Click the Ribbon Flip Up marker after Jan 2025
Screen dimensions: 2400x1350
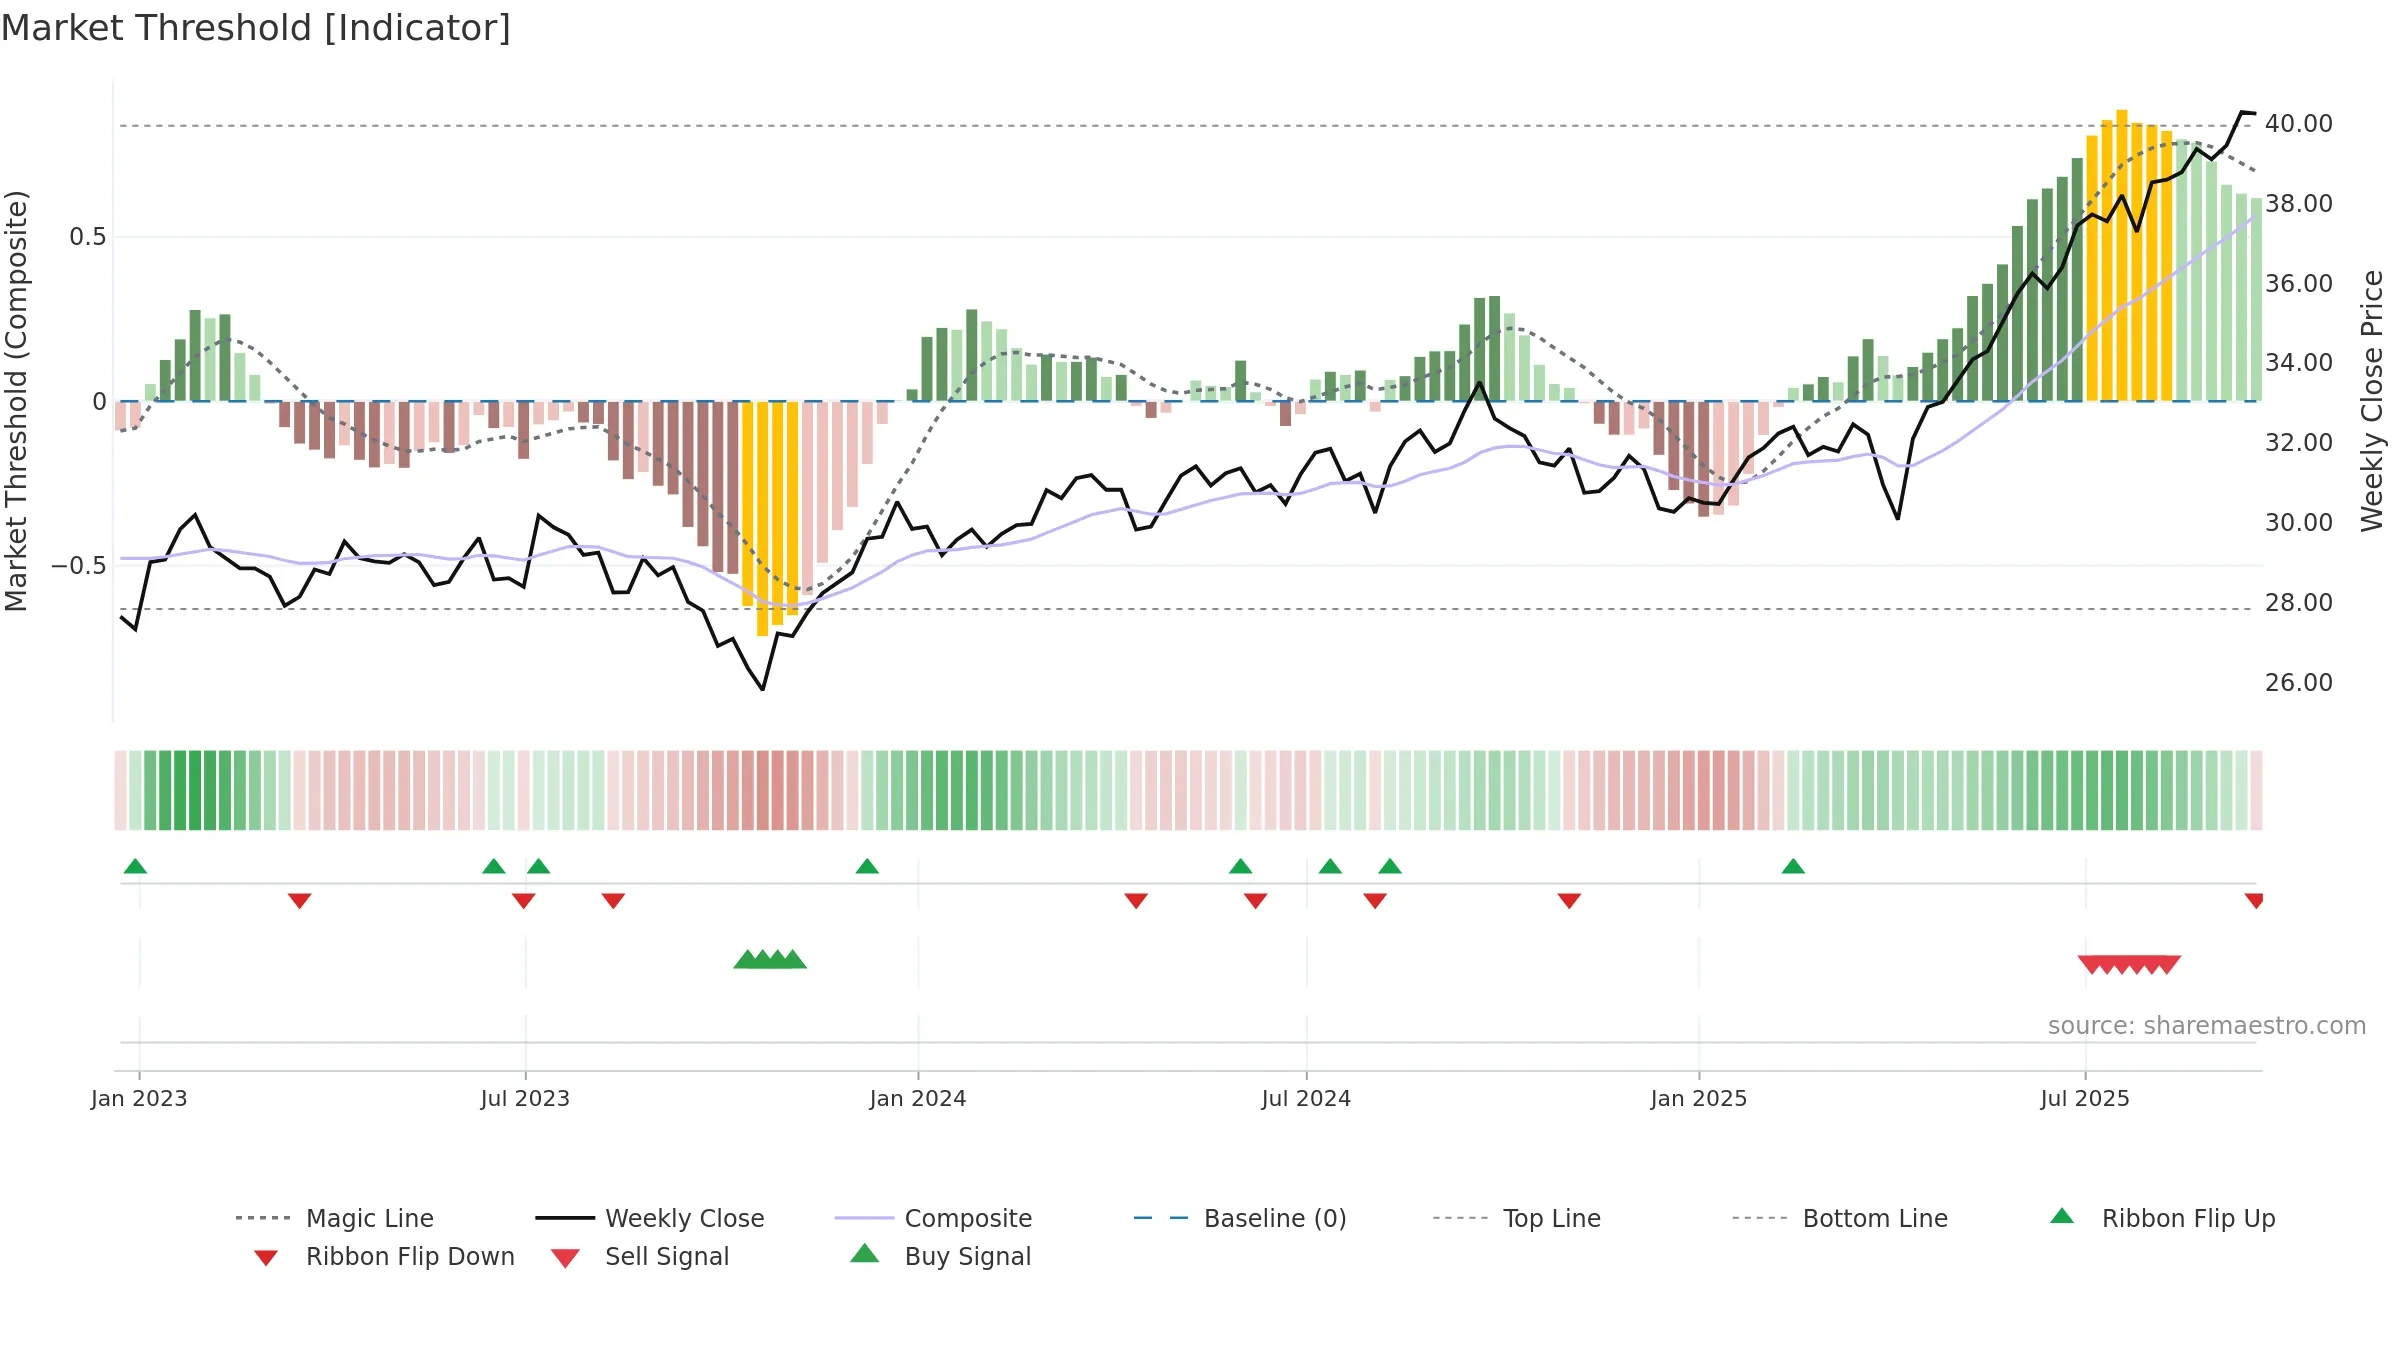point(1793,866)
